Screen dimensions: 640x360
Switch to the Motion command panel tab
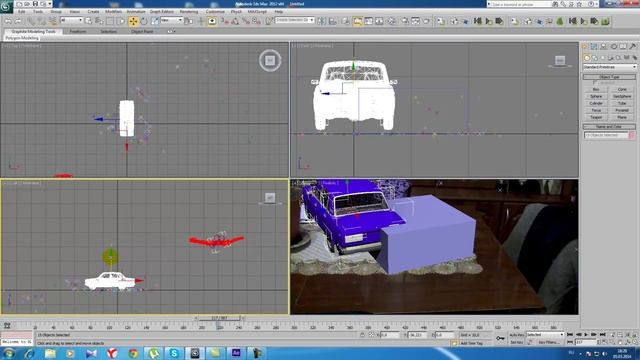613,47
